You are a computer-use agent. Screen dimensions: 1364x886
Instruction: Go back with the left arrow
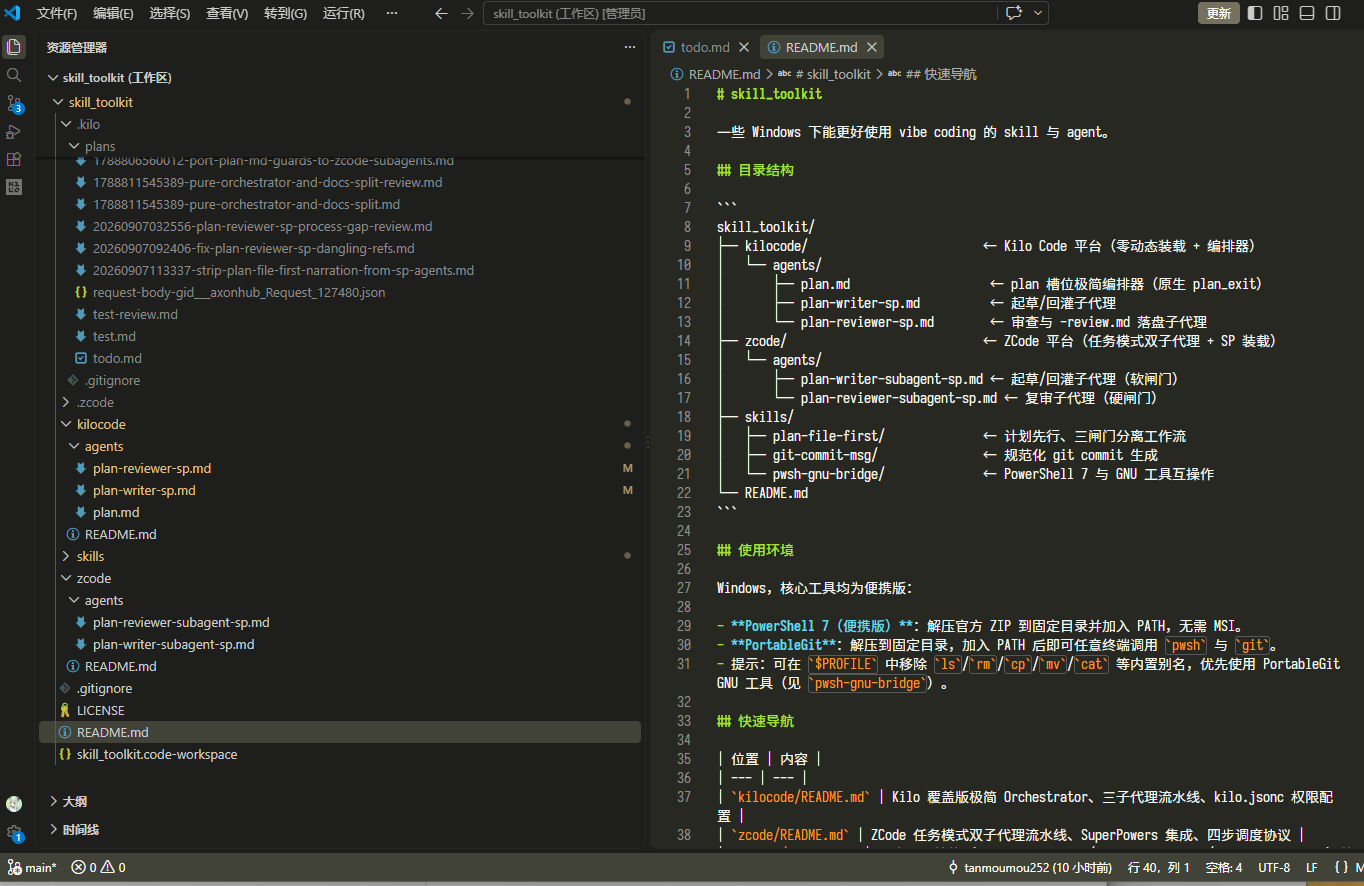441,13
